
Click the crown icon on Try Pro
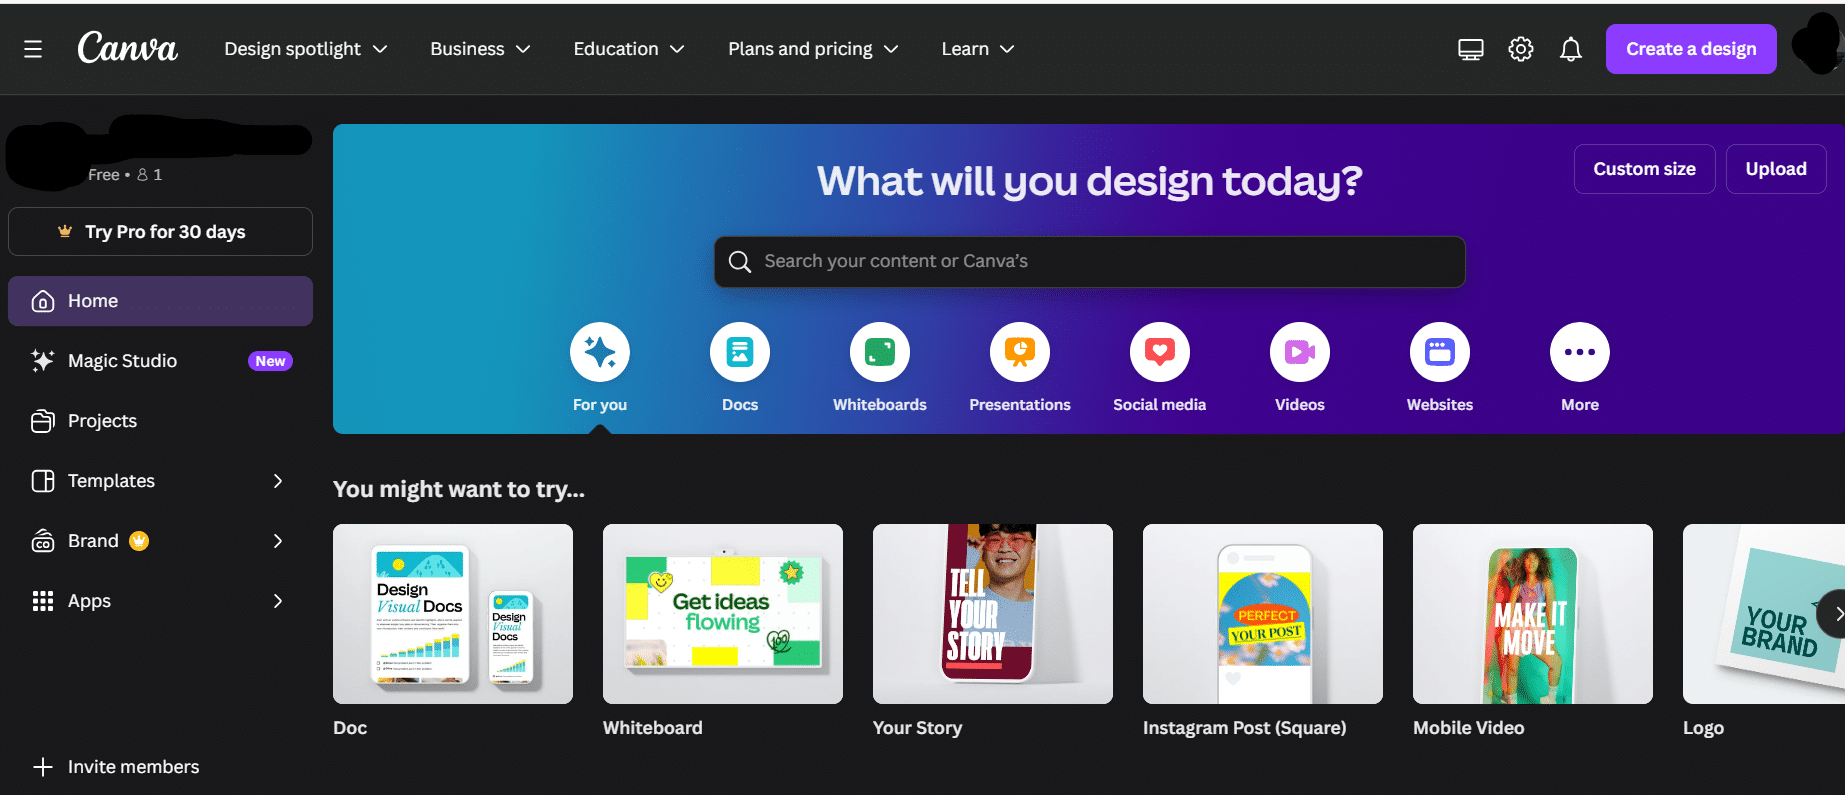click(x=65, y=231)
